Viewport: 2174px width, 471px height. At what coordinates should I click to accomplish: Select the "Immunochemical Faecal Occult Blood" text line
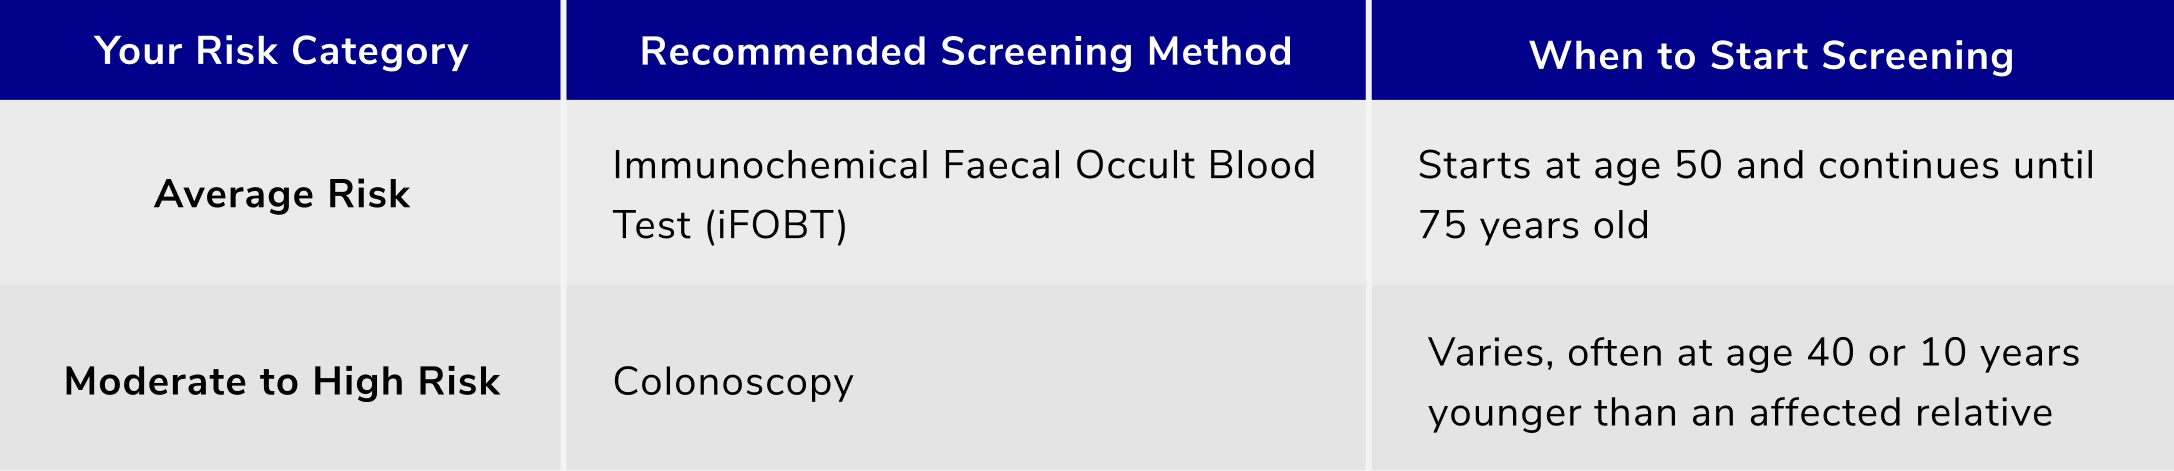(x=963, y=166)
